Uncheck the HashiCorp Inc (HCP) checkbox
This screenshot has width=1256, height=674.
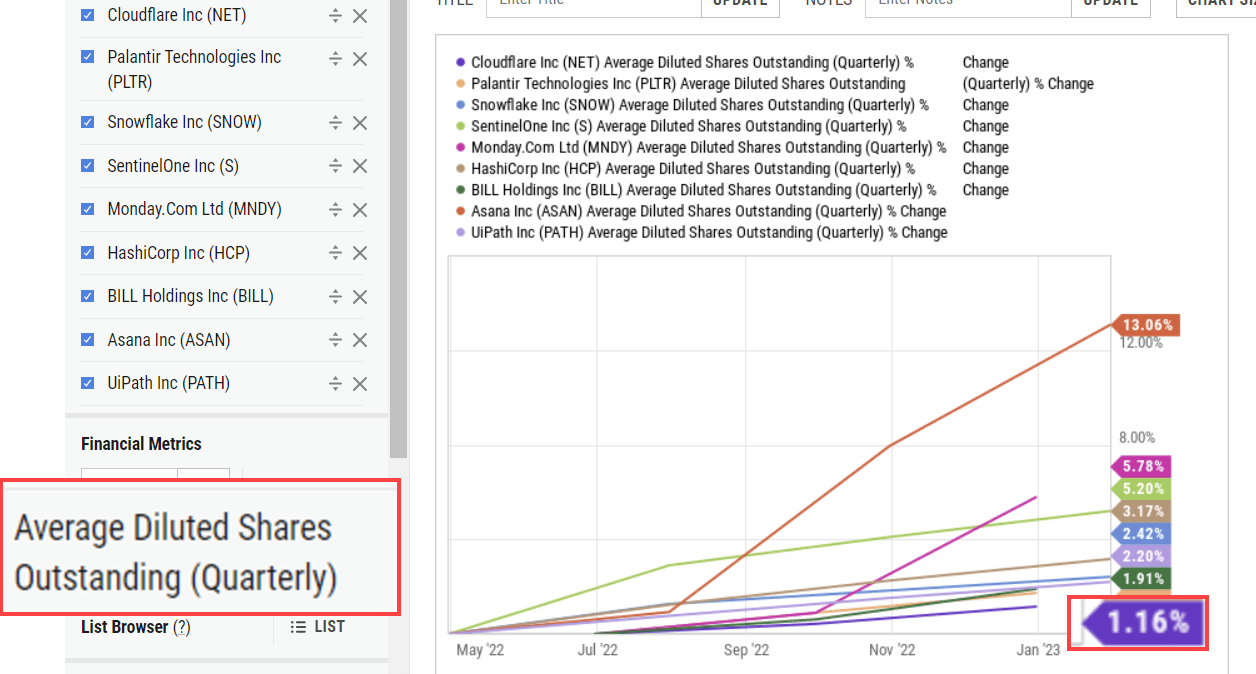click(88, 253)
